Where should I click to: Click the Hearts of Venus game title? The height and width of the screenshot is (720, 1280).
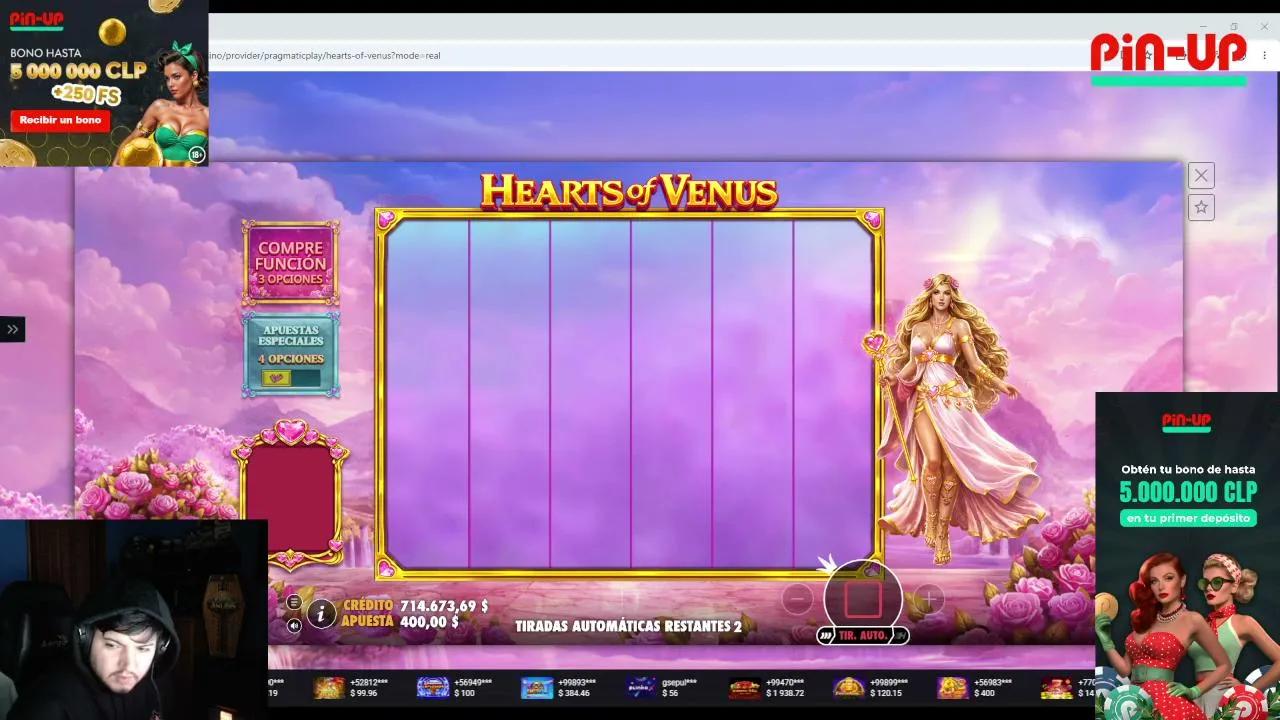click(629, 191)
